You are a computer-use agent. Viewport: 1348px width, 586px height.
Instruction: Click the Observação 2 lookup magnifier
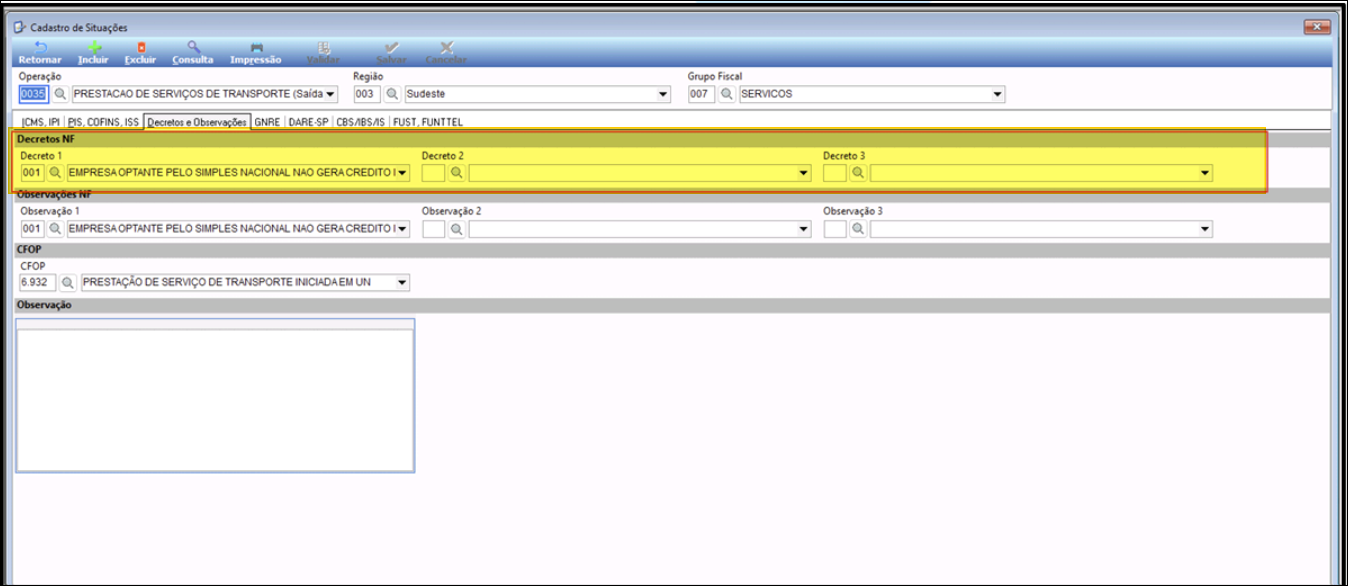pyautogui.click(x=457, y=229)
